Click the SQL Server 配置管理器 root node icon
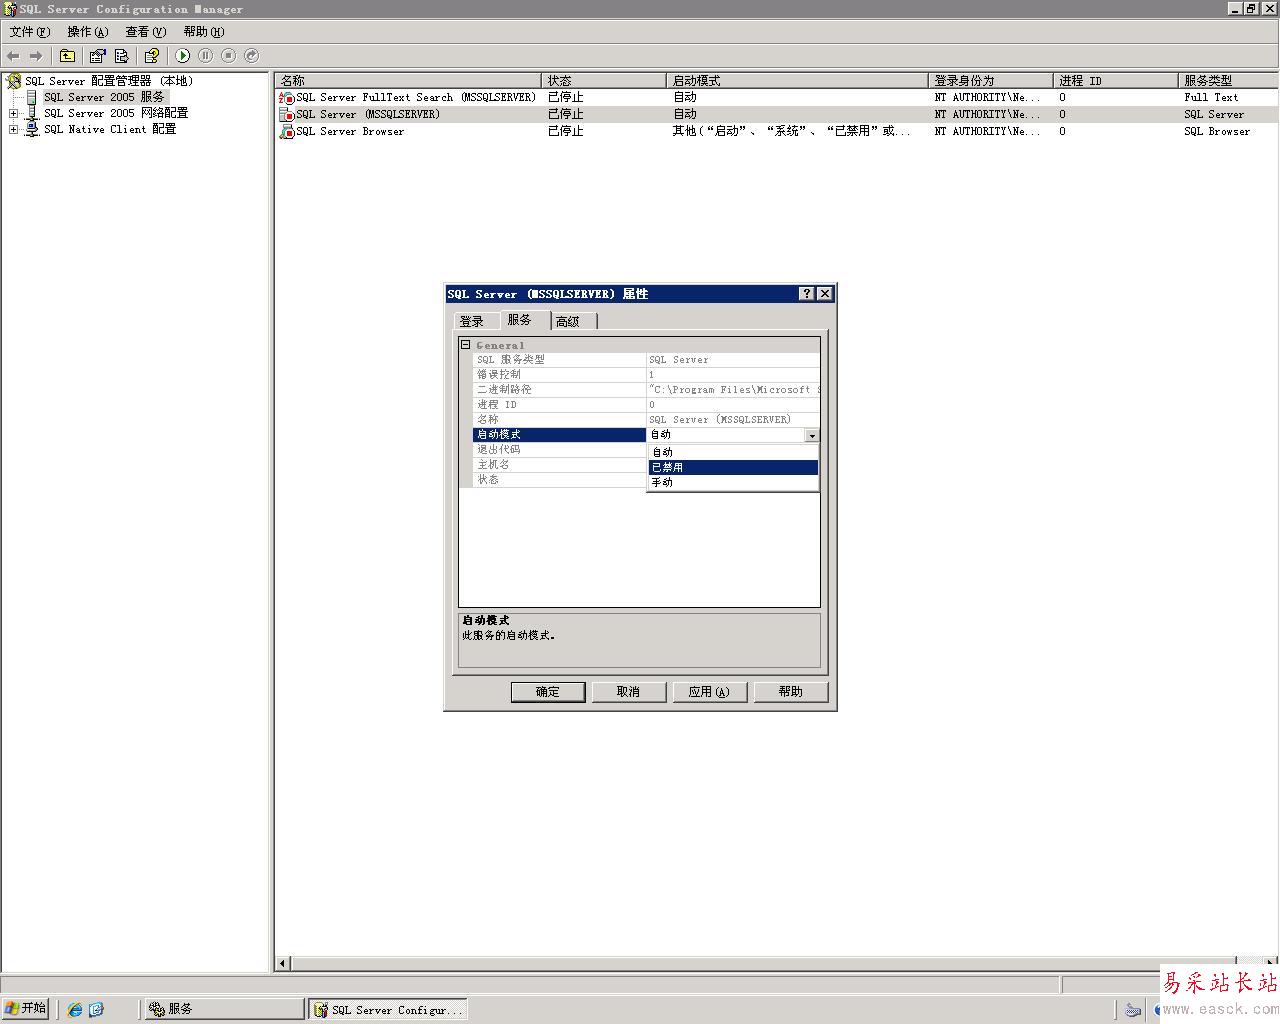Viewport: 1280px width, 1024px height. tap(14, 81)
